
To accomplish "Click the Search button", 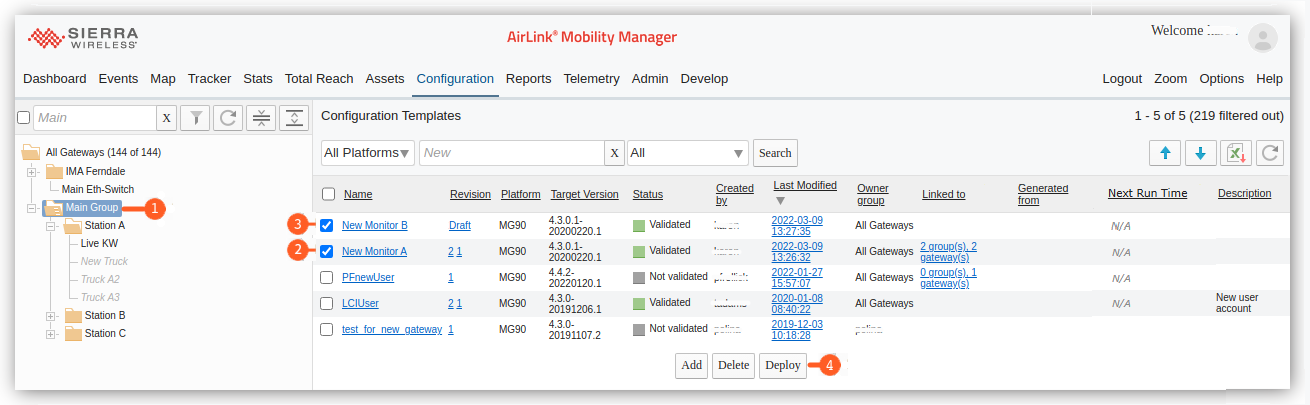I will point(775,153).
